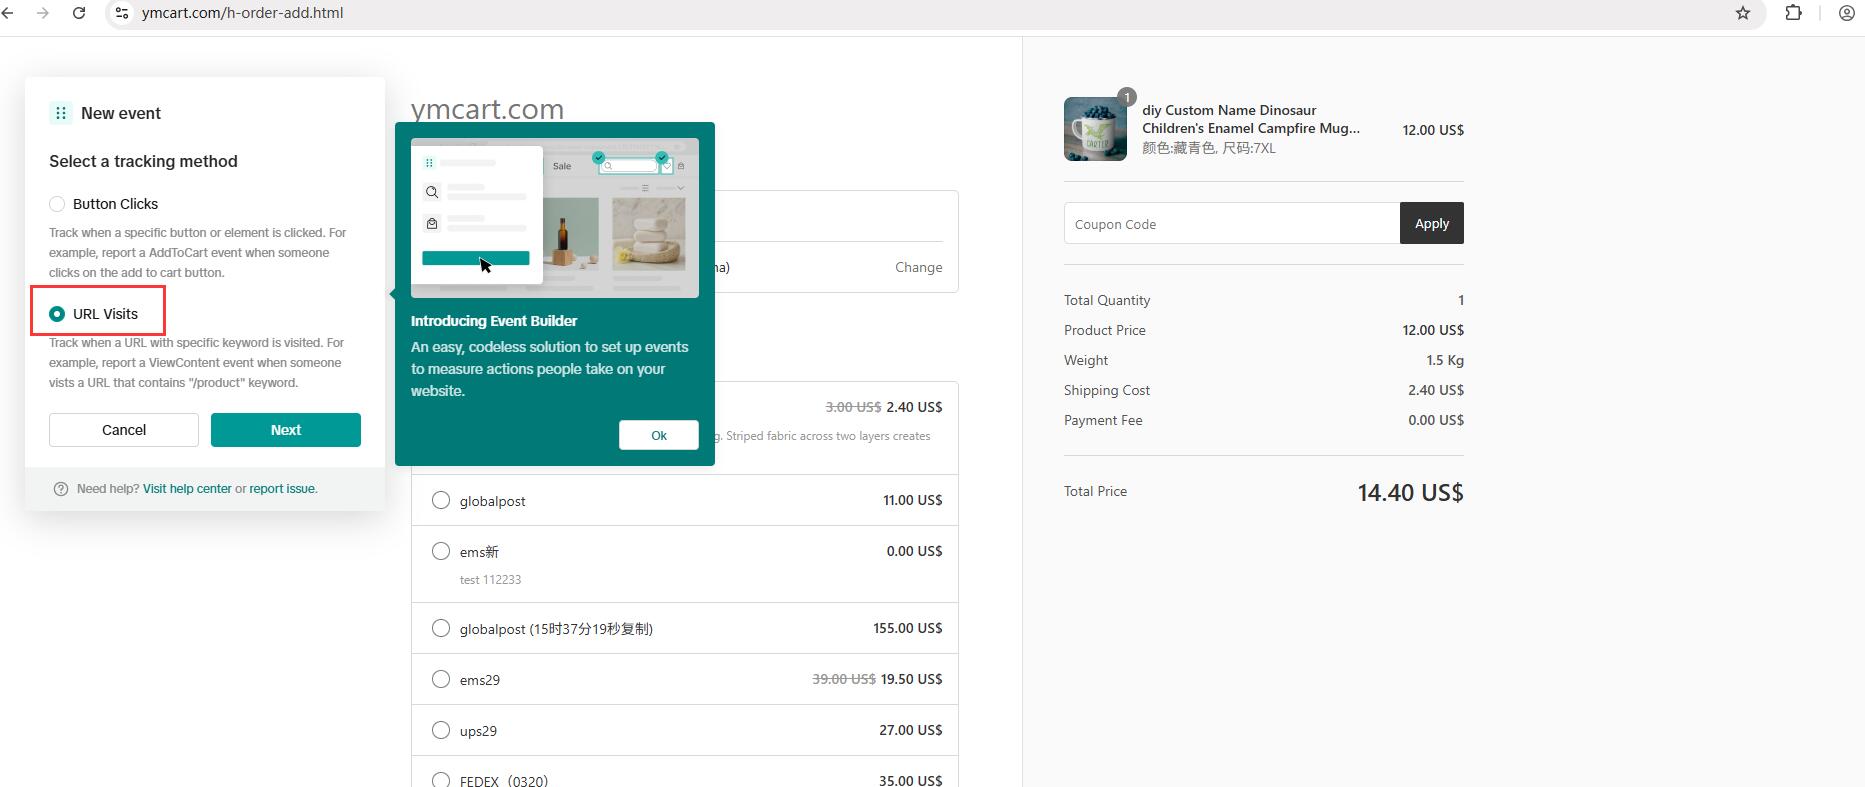Click the dinosaur mug product thumbnail
The height and width of the screenshot is (787, 1865).
pyautogui.click(x=1096, y=129)
